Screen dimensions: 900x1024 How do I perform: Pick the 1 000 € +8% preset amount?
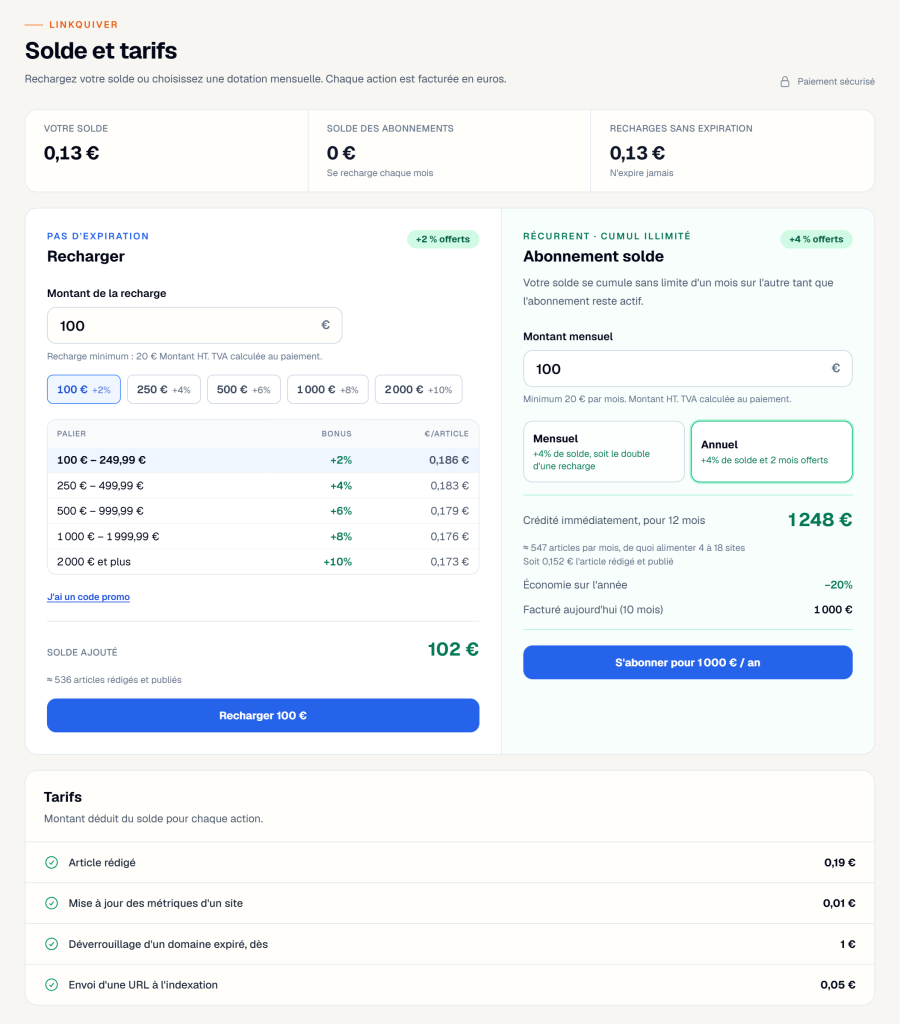point(327,389)
